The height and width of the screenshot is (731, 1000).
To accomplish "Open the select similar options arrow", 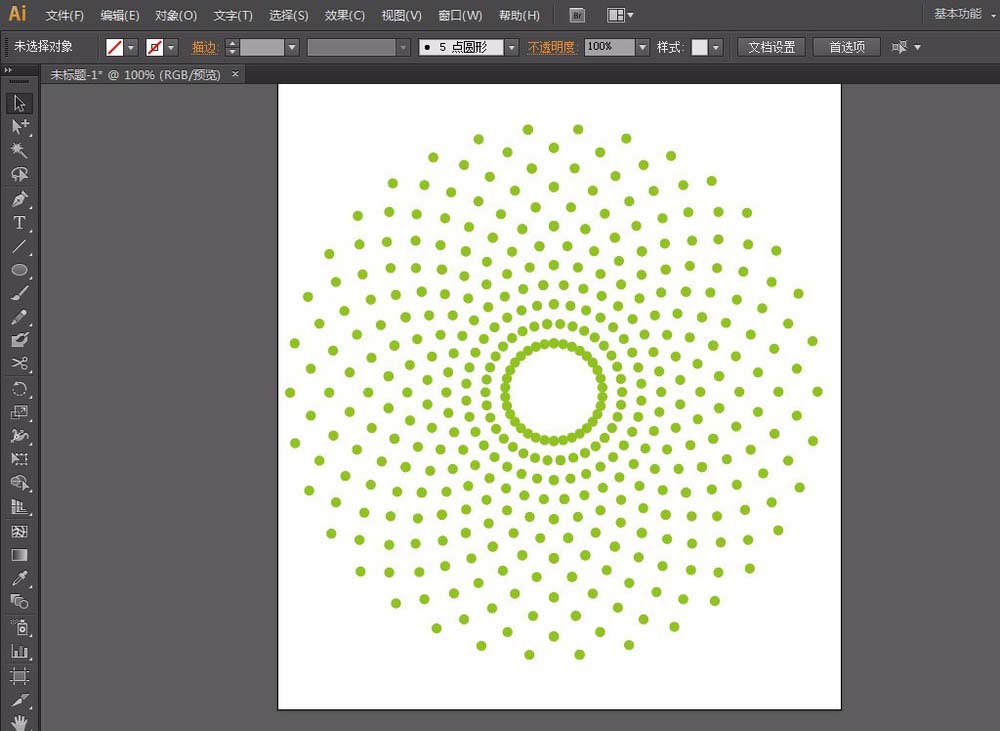I will click(x=918, y=47).
